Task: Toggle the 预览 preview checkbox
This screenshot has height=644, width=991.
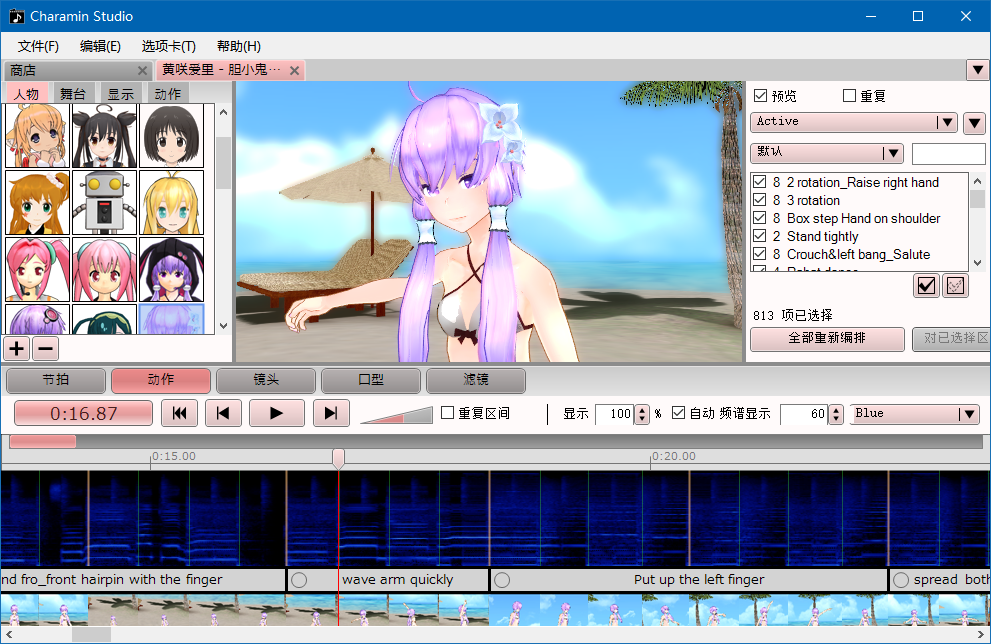Action: 760,96
